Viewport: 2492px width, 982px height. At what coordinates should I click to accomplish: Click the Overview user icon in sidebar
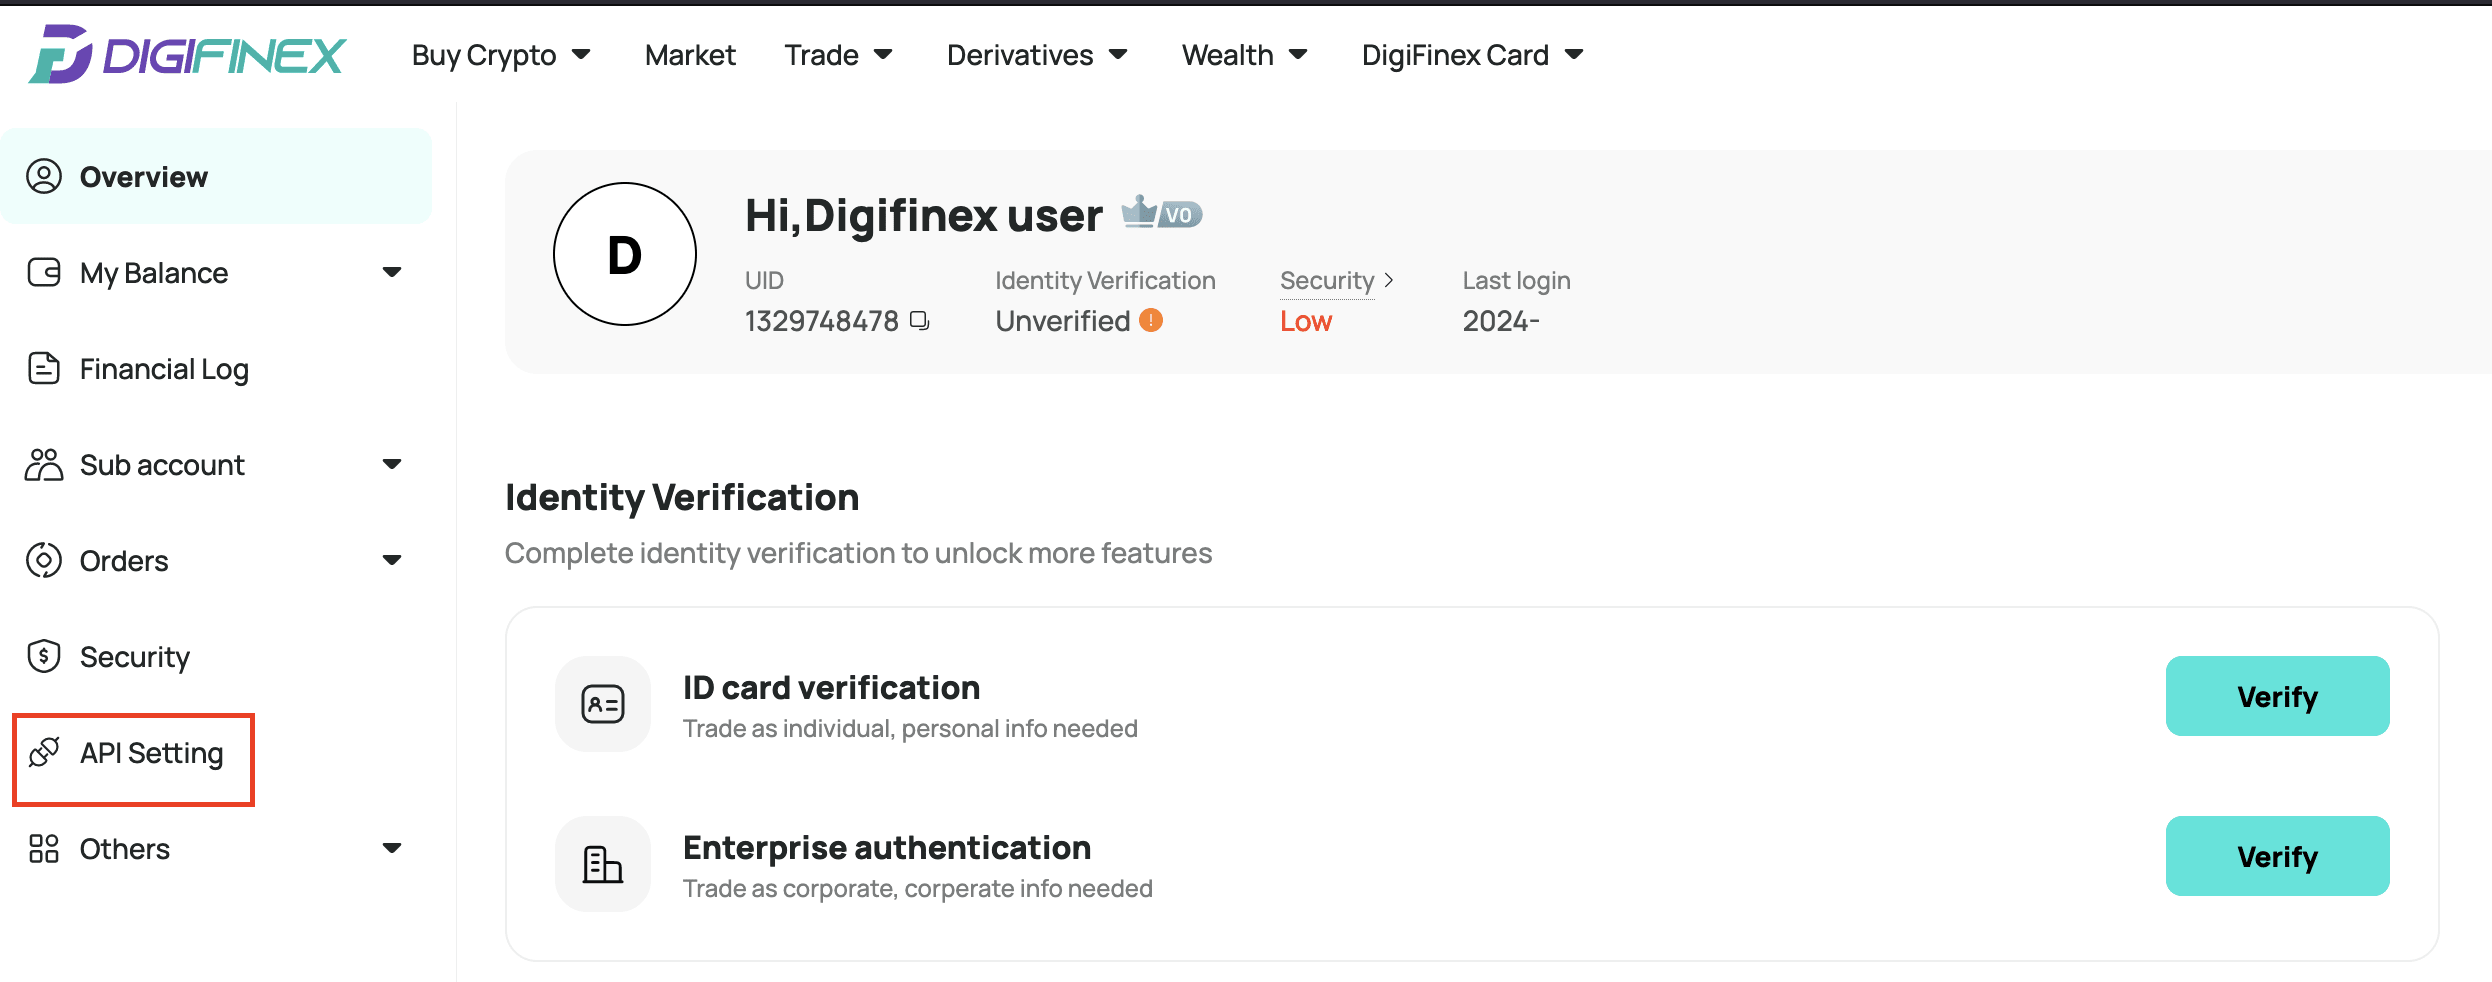pos(44,177)
